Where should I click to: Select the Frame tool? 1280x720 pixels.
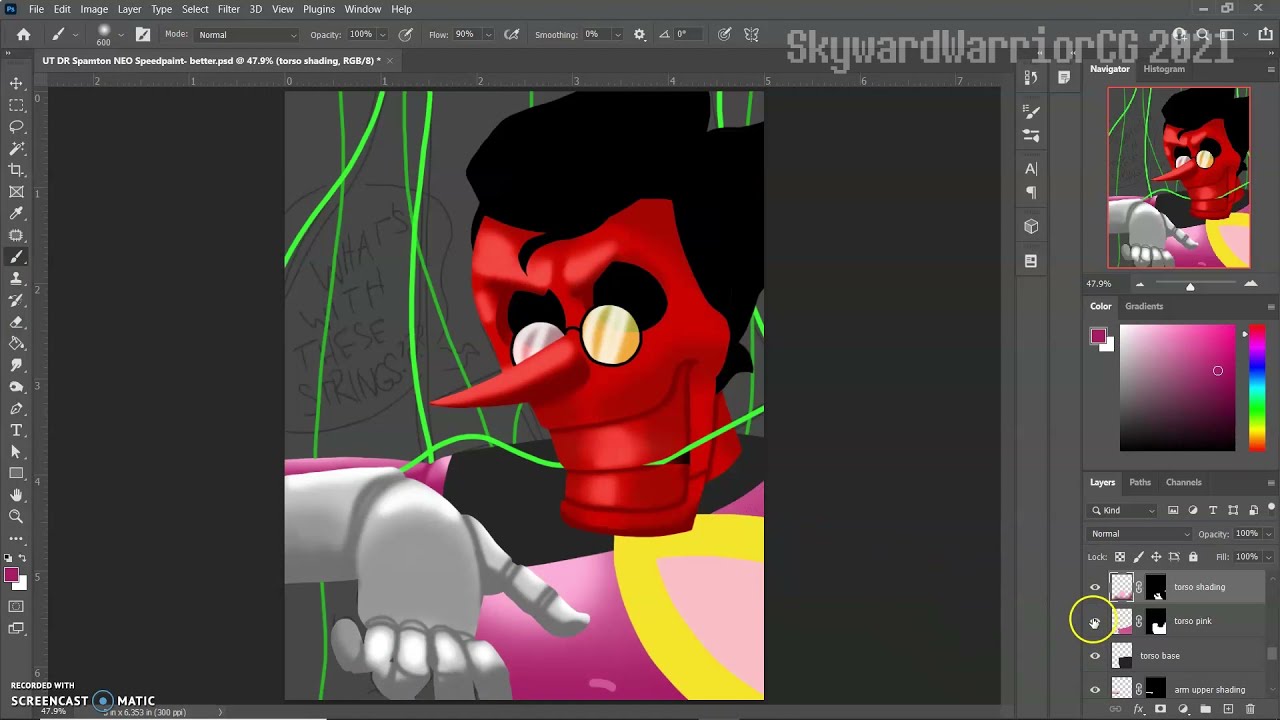tap(16, 192)
